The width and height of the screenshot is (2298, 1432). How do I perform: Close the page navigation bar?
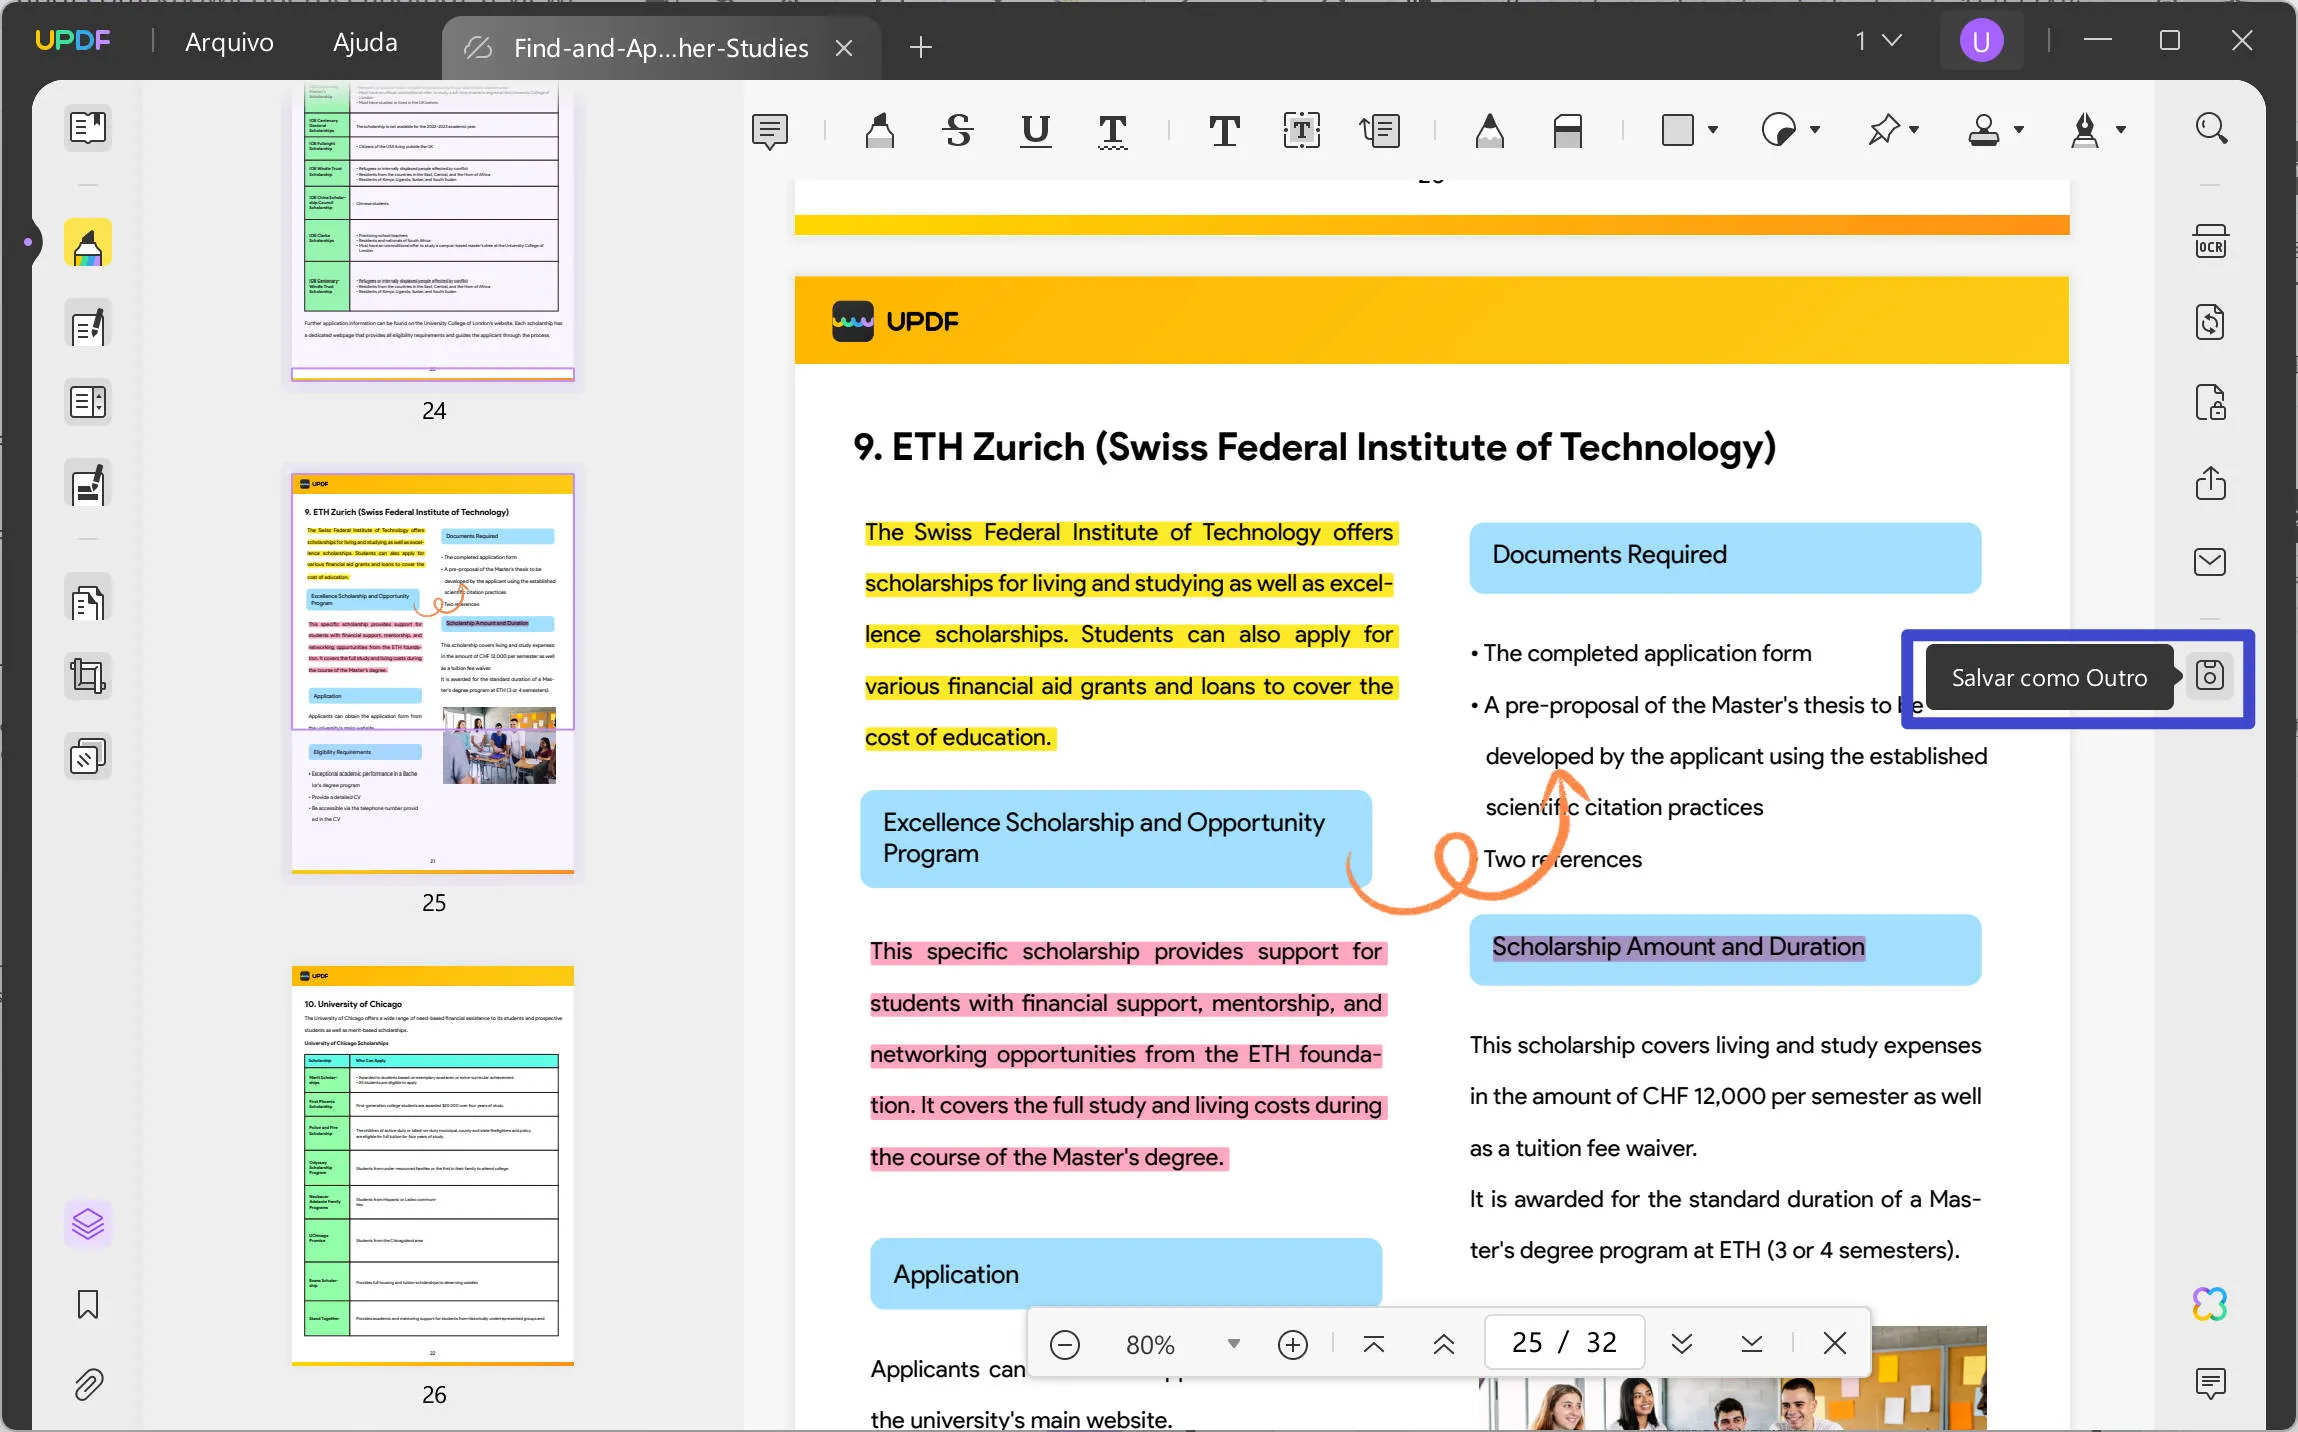1835,1343
